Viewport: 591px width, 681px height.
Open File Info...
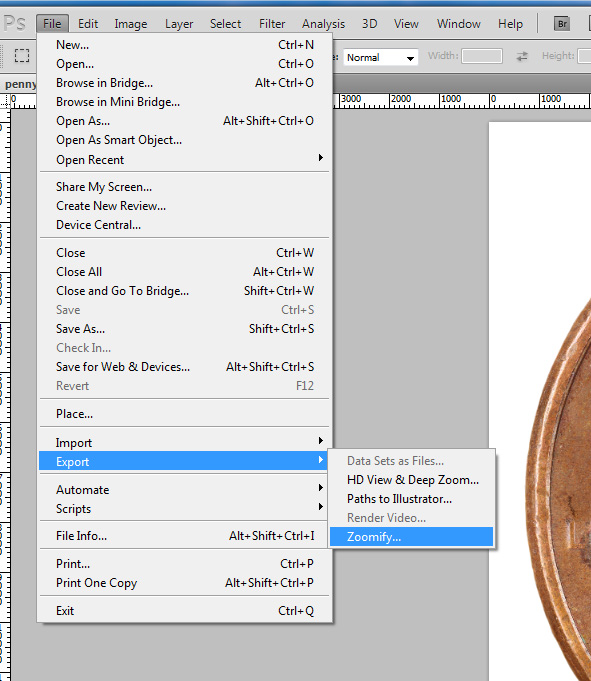185,536
